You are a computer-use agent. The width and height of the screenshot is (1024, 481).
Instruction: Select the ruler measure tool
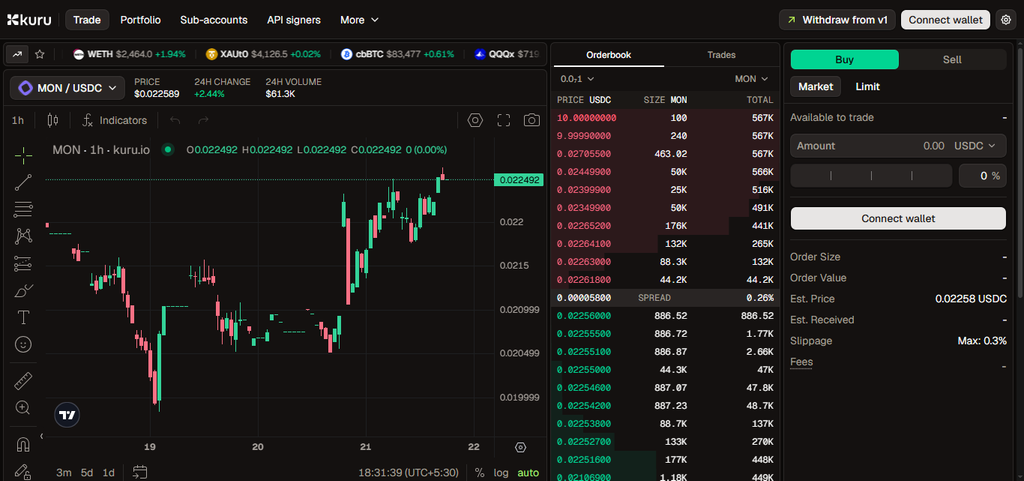click(24, 380)
